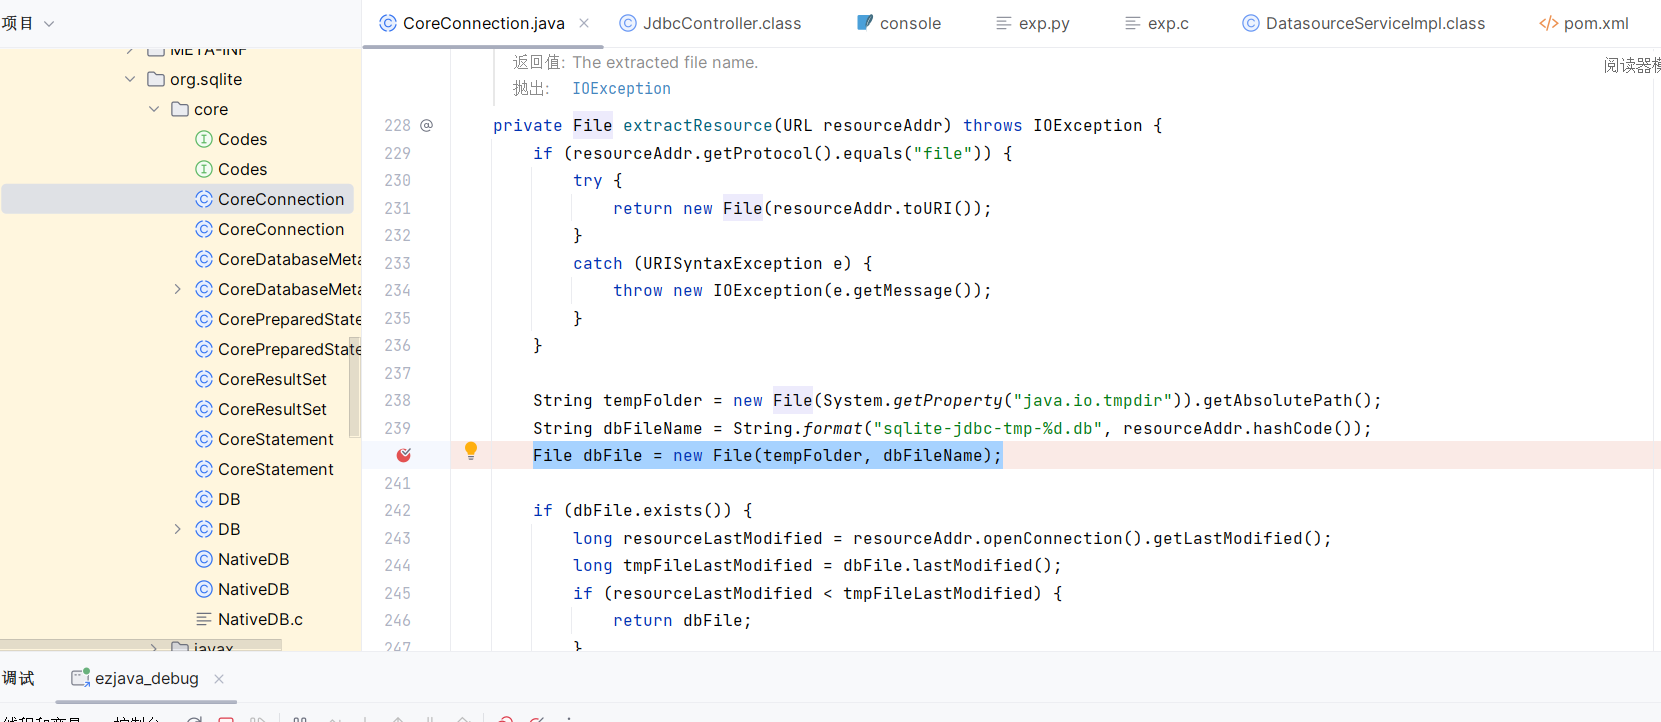This screenshot has height=722, width=1661.
Task: Select the org.sqlite folder icon
Action: pos(156,79)
